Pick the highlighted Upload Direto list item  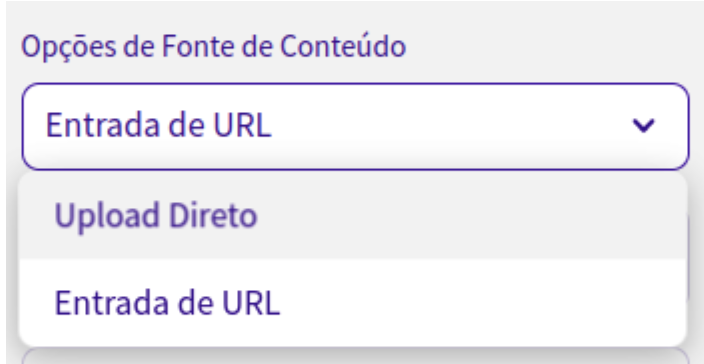click(x=353, y=215)
